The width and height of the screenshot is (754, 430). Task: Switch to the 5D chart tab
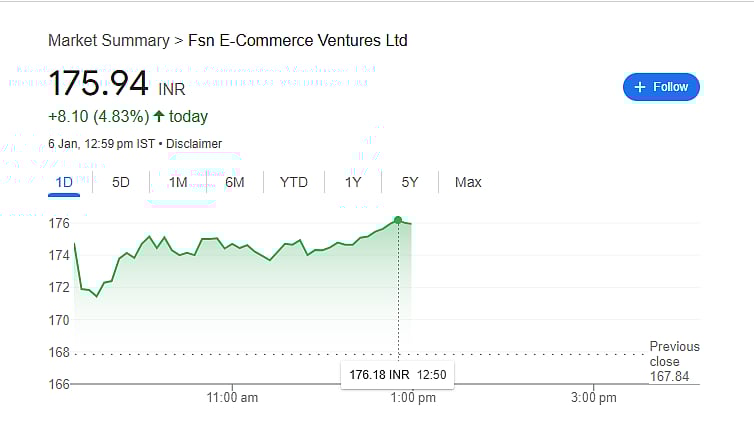tap(121, 182)
